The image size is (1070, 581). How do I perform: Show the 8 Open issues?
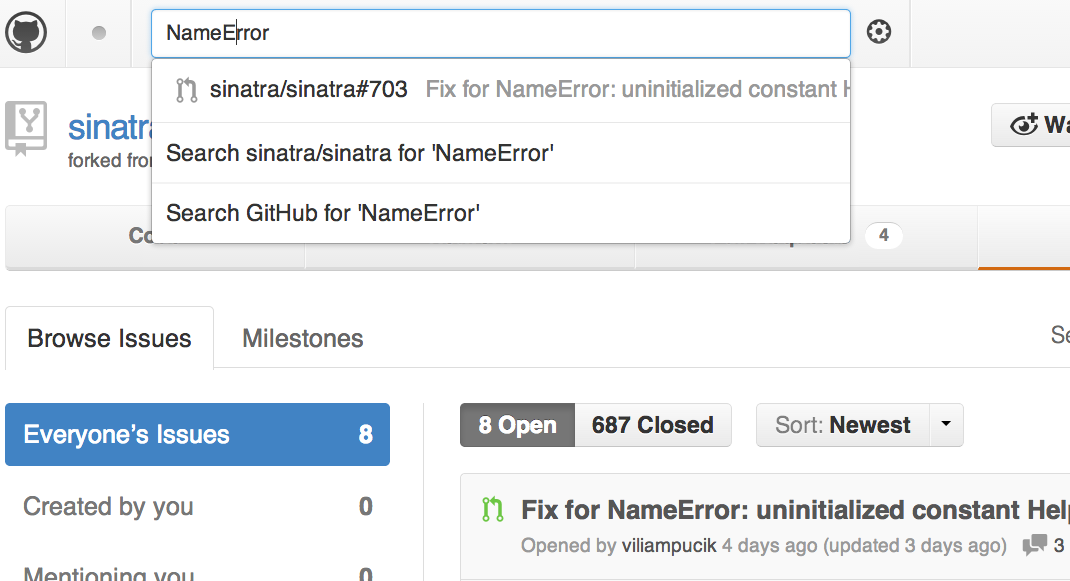pos(517,425)
